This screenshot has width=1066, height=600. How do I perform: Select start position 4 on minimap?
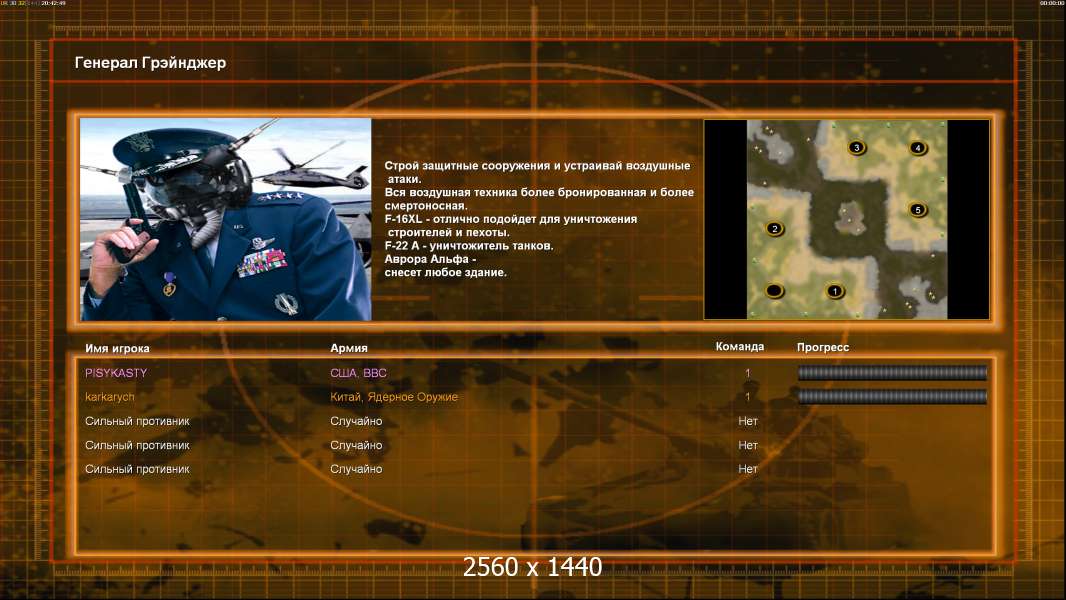[x=918, y=147]
